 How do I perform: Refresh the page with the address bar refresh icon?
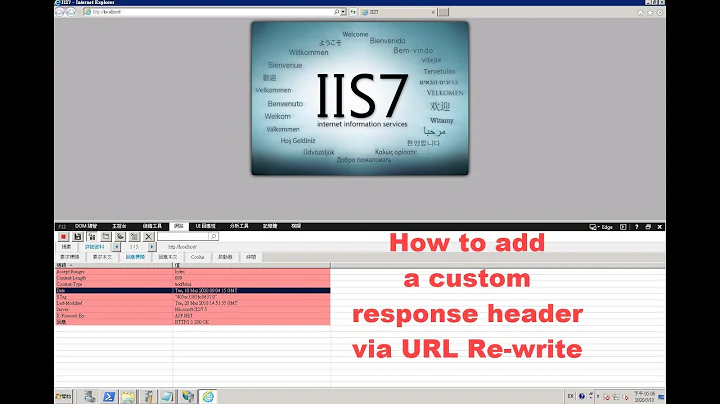point(353,12)
